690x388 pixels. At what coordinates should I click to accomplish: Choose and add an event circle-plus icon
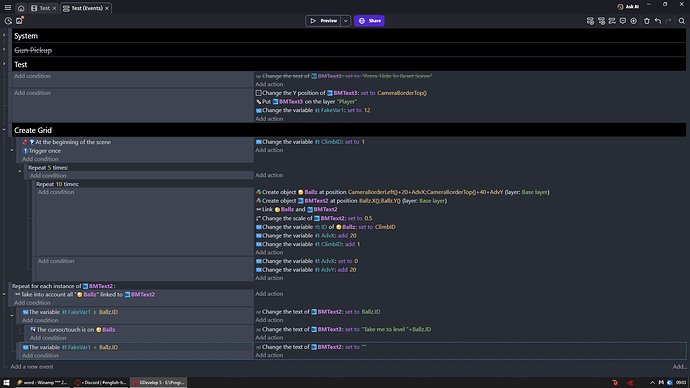(634, 21)
